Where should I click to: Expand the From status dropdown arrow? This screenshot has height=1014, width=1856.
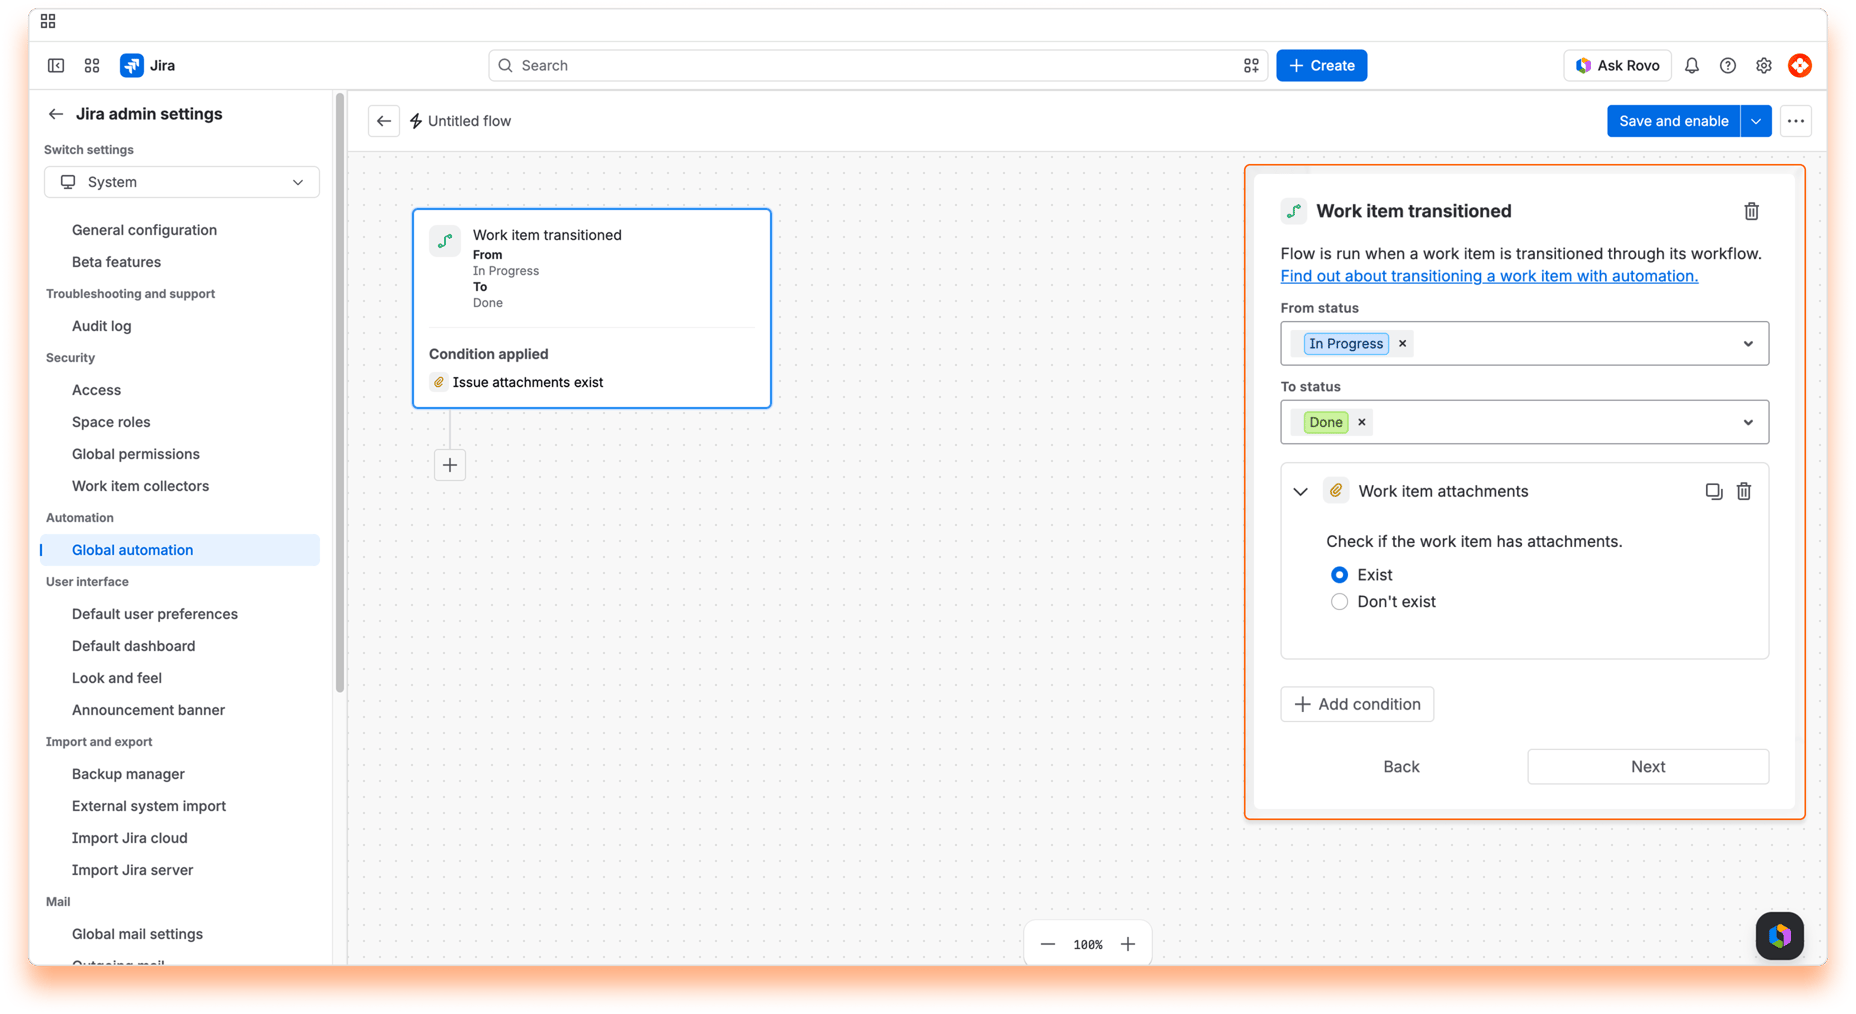(x=1748, y=344)
